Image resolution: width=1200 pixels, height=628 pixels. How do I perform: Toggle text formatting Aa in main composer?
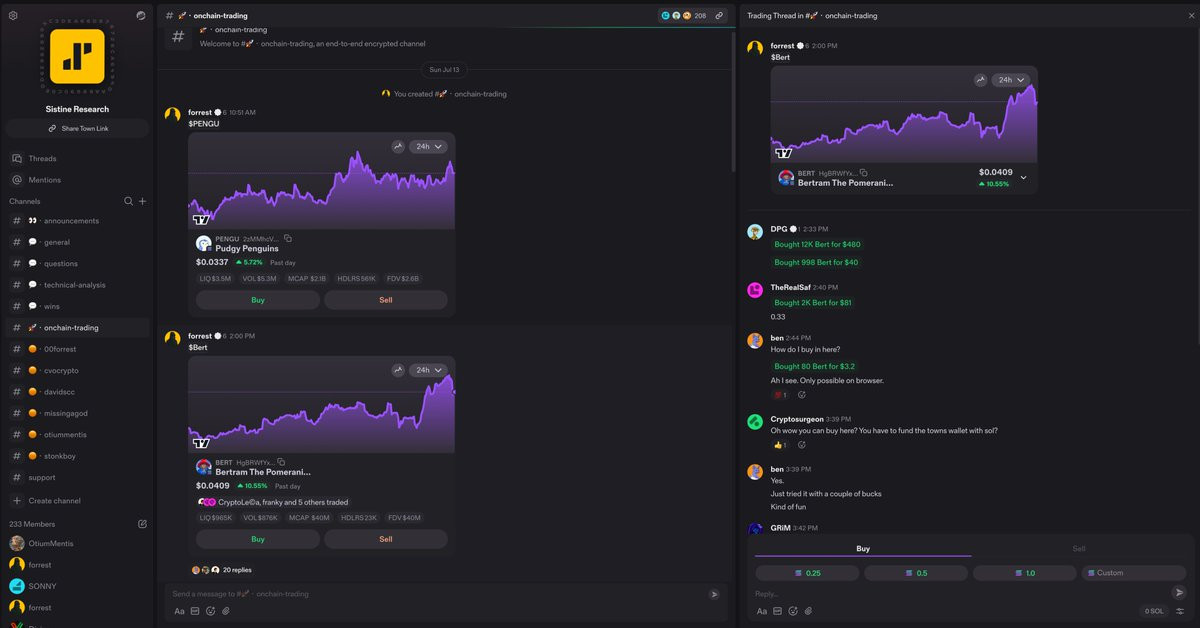click(x=180, y=611)
